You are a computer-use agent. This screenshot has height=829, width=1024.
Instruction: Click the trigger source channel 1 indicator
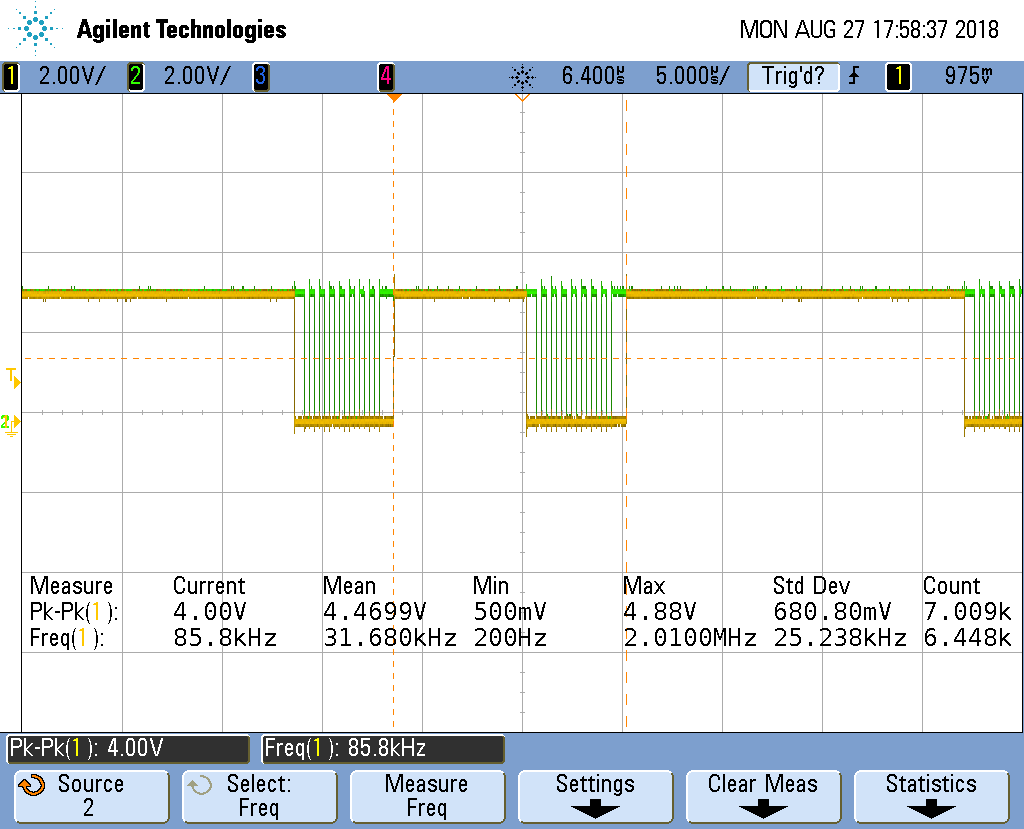(x=897, y=76)
